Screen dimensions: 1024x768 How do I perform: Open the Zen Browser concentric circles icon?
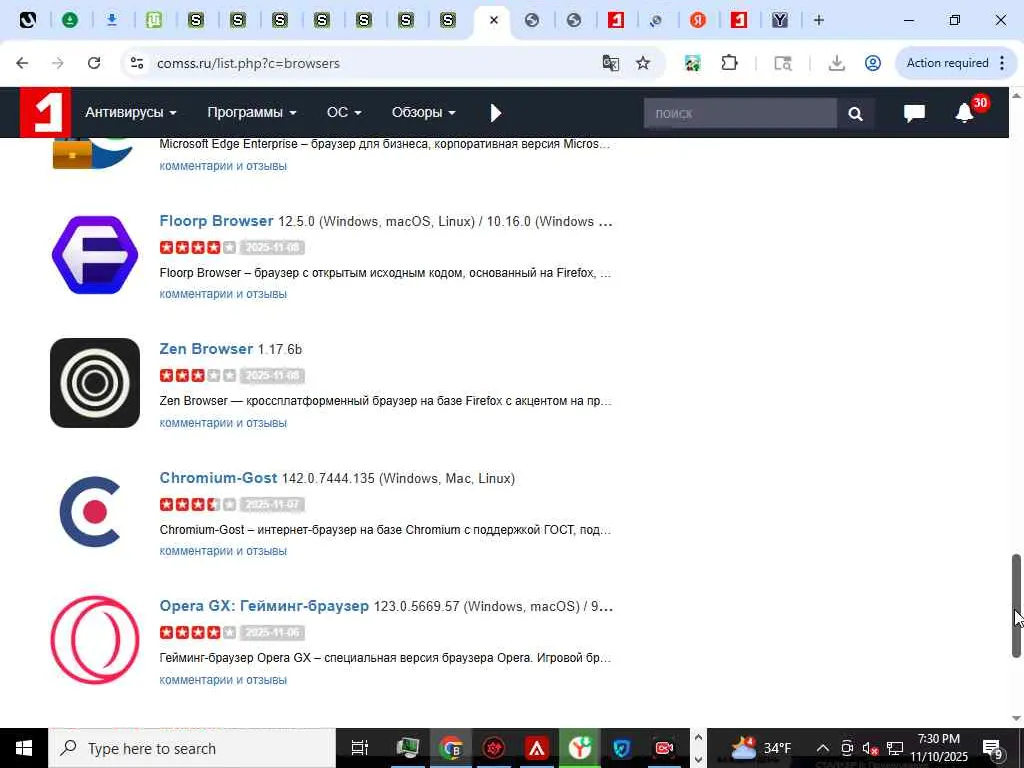95,383
